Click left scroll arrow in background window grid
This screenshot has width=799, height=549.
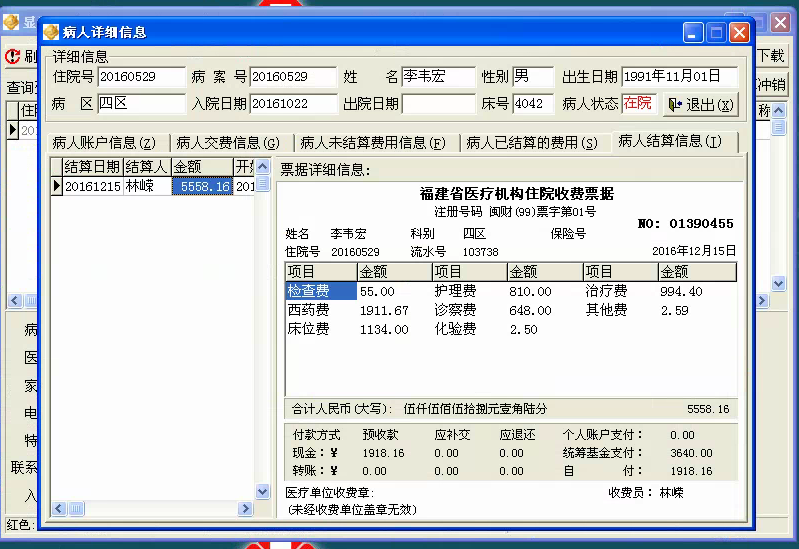coord(14,301)
